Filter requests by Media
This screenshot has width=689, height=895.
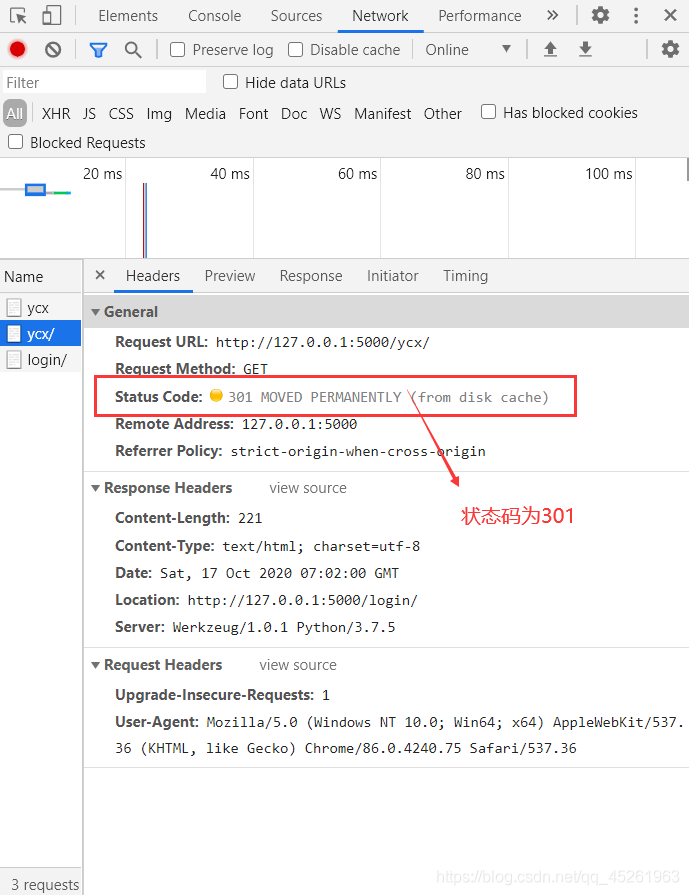[x=206, y=114]
